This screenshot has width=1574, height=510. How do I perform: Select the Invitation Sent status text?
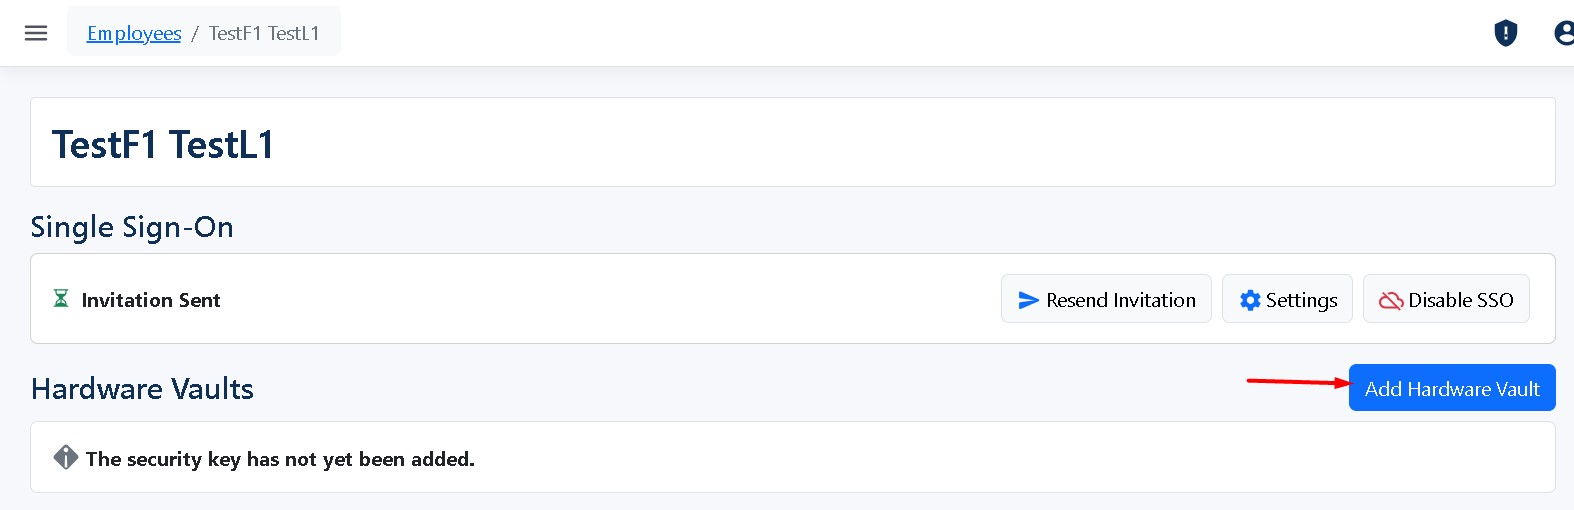151,300
